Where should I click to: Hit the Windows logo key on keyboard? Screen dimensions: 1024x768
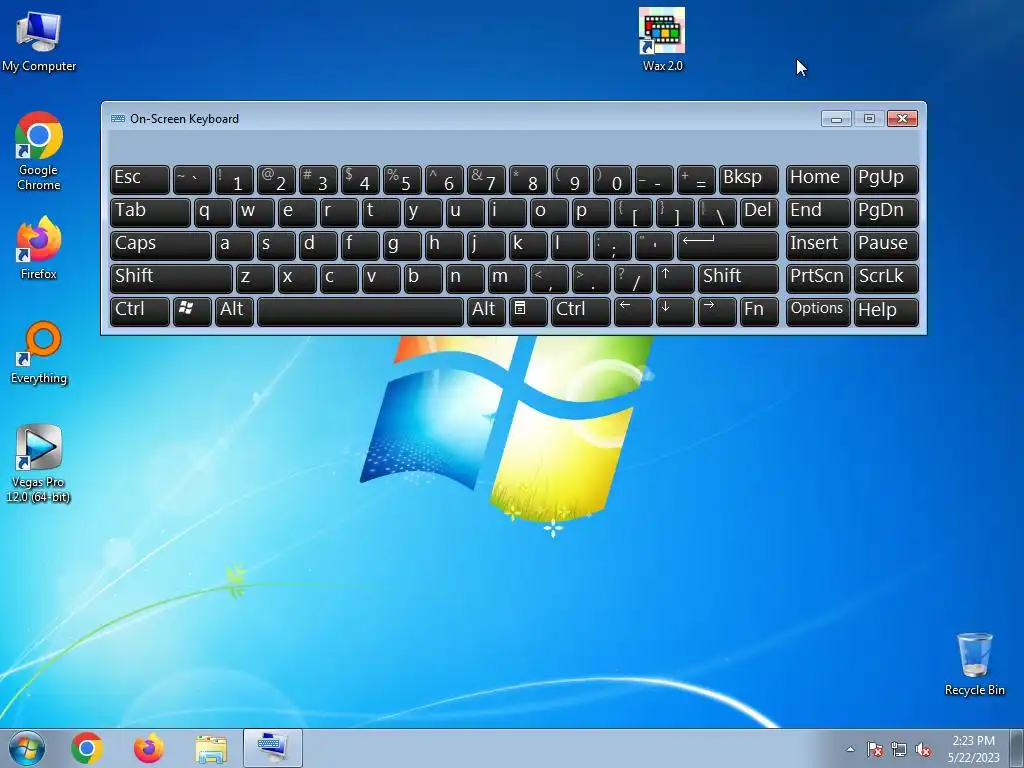click(x=192, y=312)
